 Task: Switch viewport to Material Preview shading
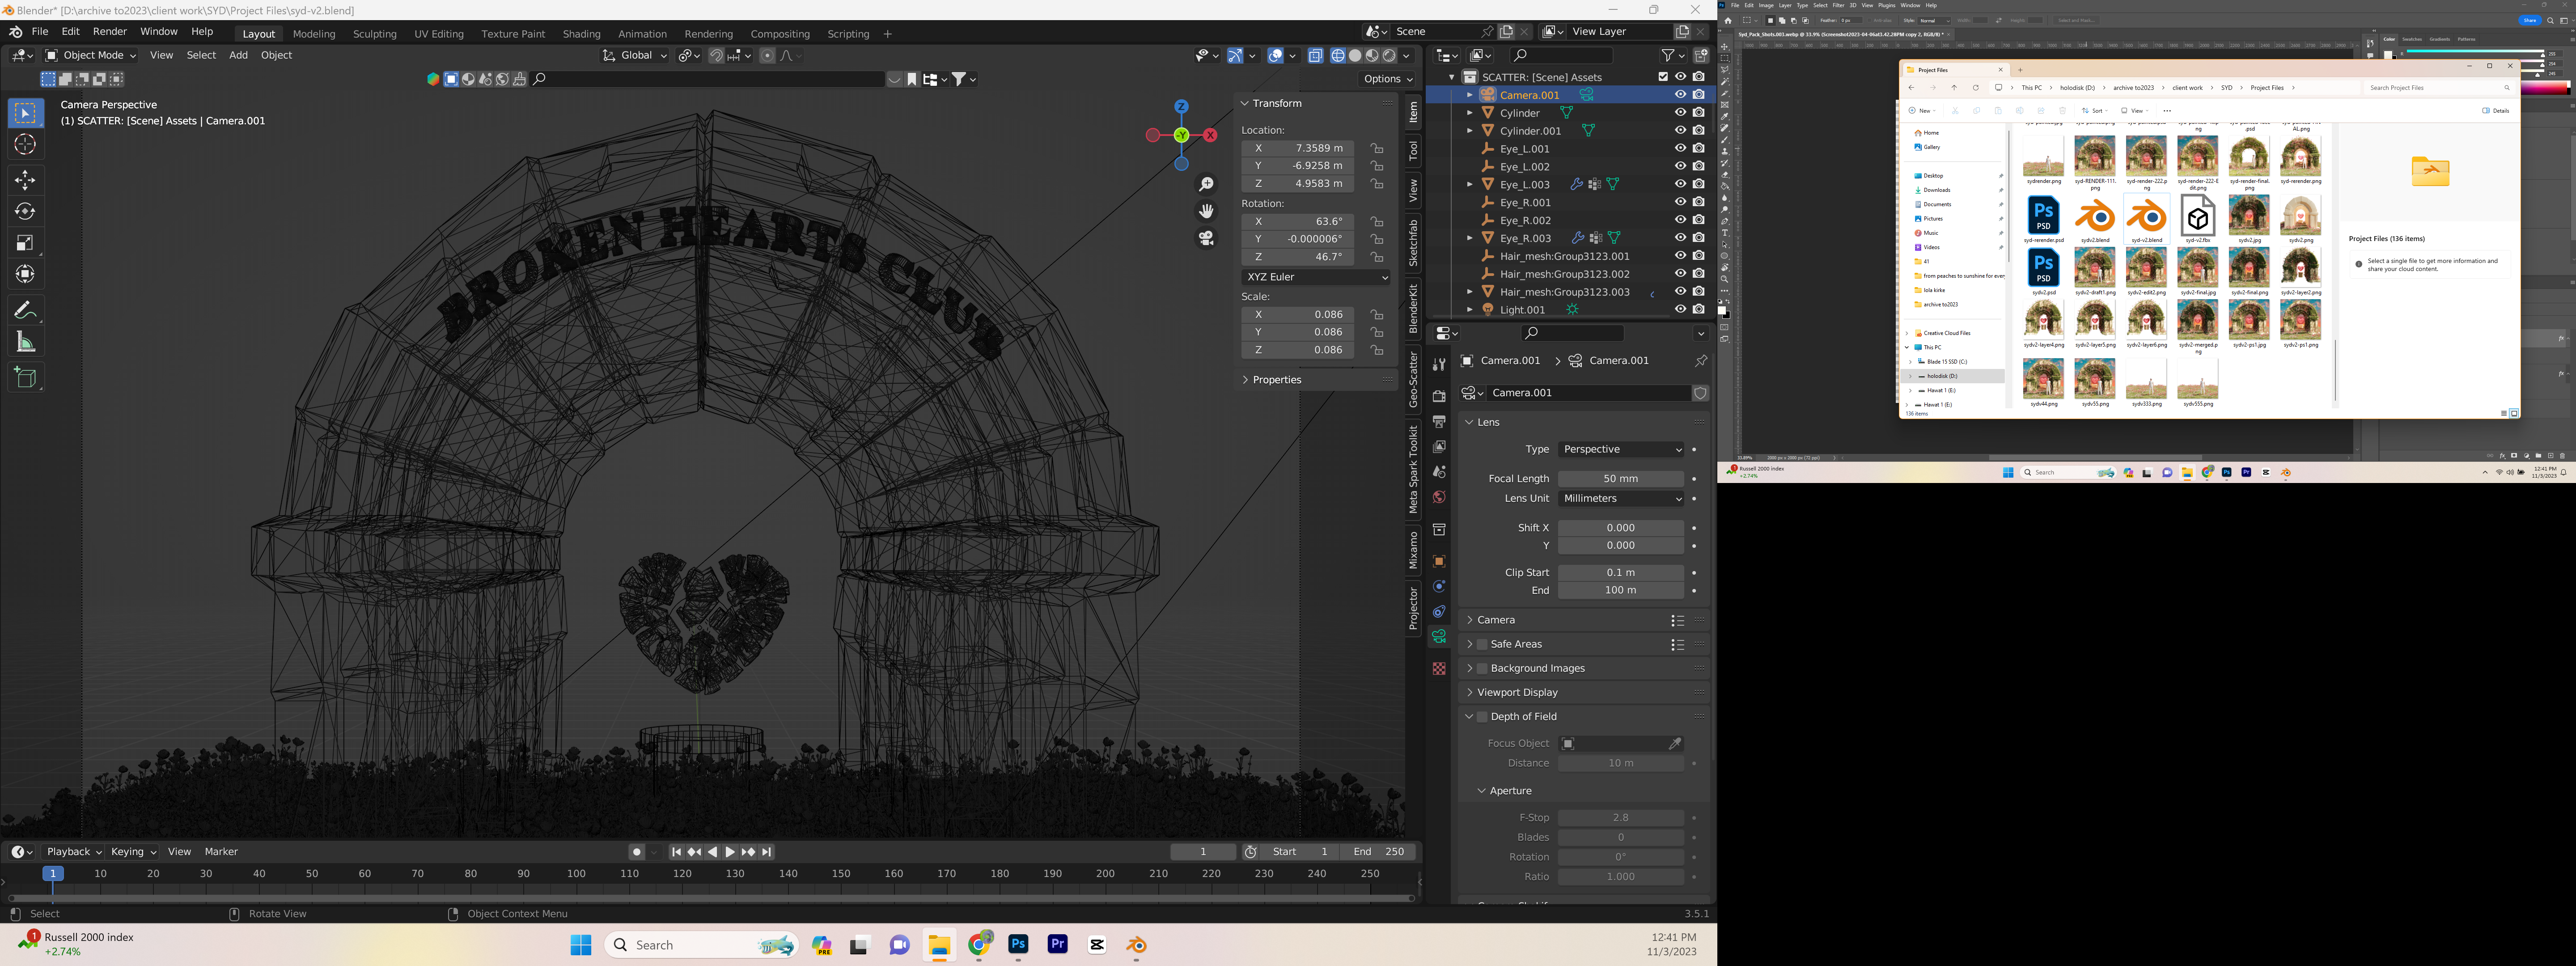click(1372, 56)
